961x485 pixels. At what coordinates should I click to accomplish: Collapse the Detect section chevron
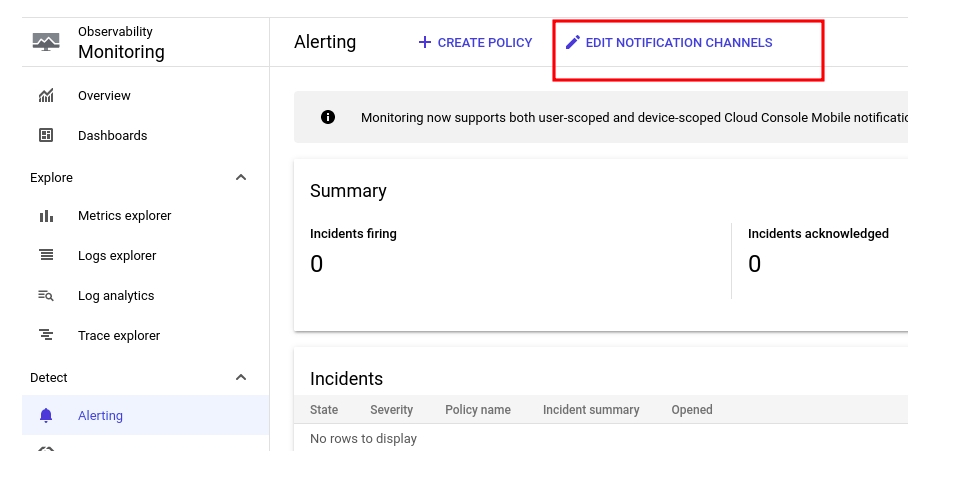[240, 378]
